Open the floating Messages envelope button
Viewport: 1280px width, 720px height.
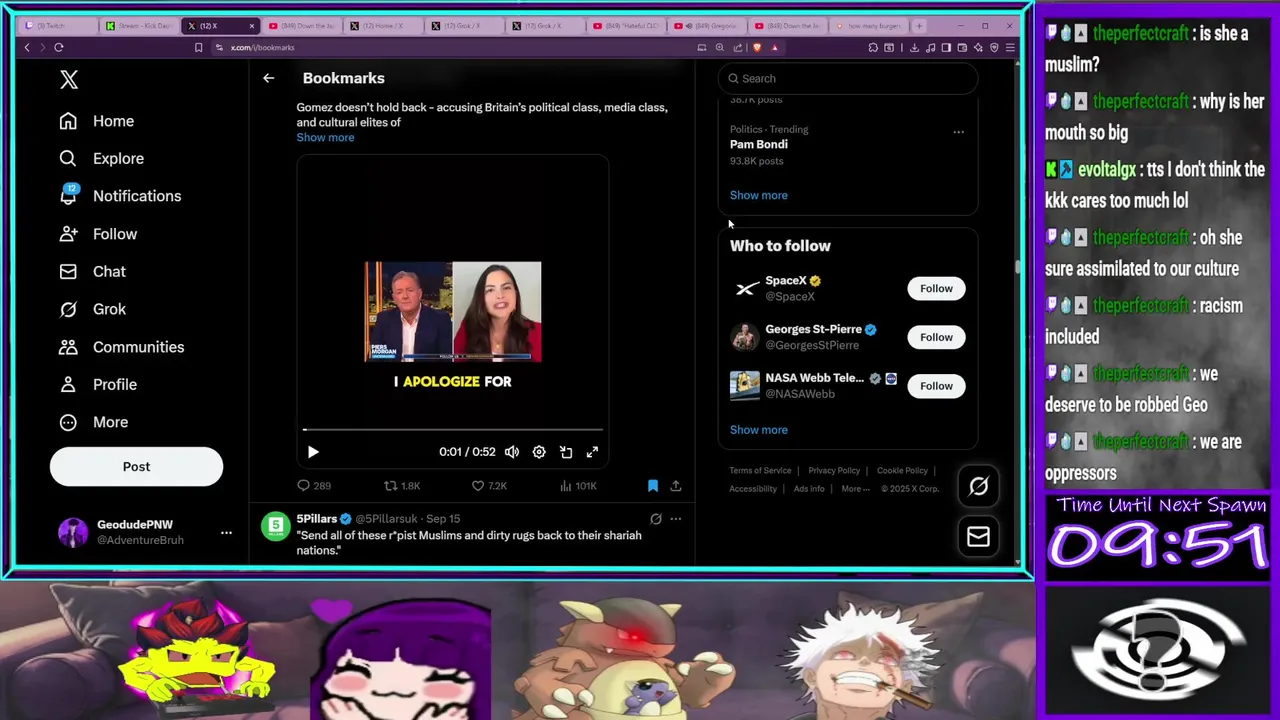pos(978,537)
